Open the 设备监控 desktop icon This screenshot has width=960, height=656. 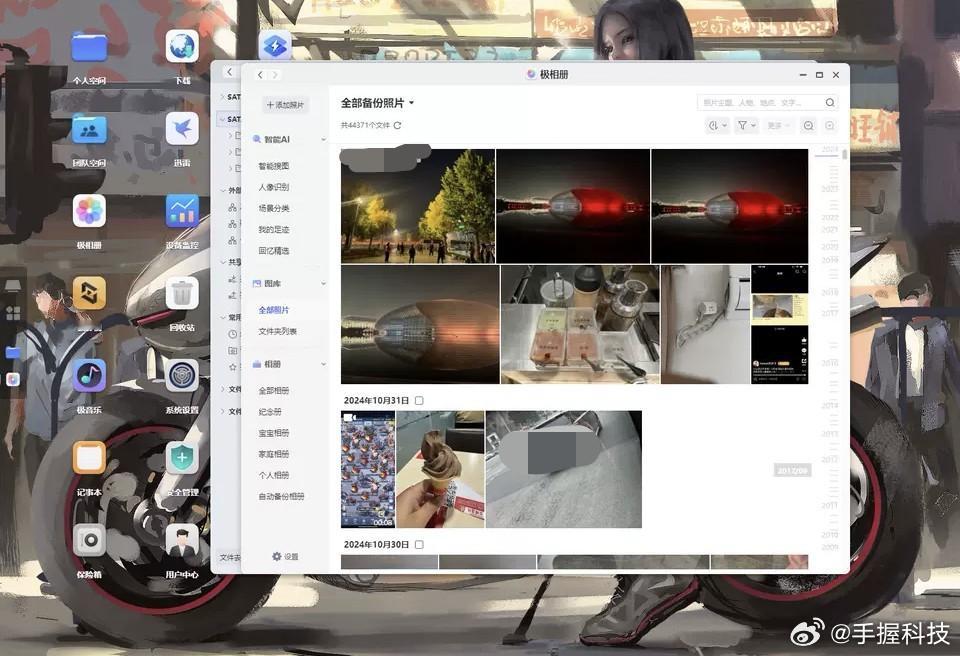click(182, 211)
